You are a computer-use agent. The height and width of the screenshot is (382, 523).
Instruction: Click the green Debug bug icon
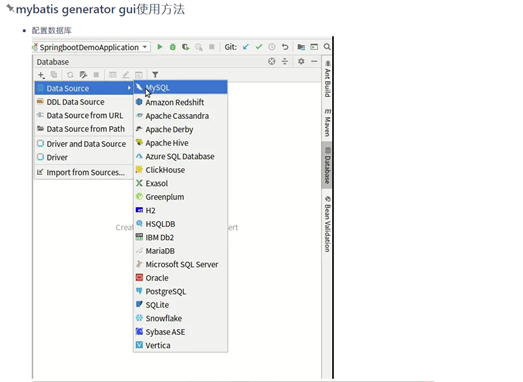click(x=172, y=47)
